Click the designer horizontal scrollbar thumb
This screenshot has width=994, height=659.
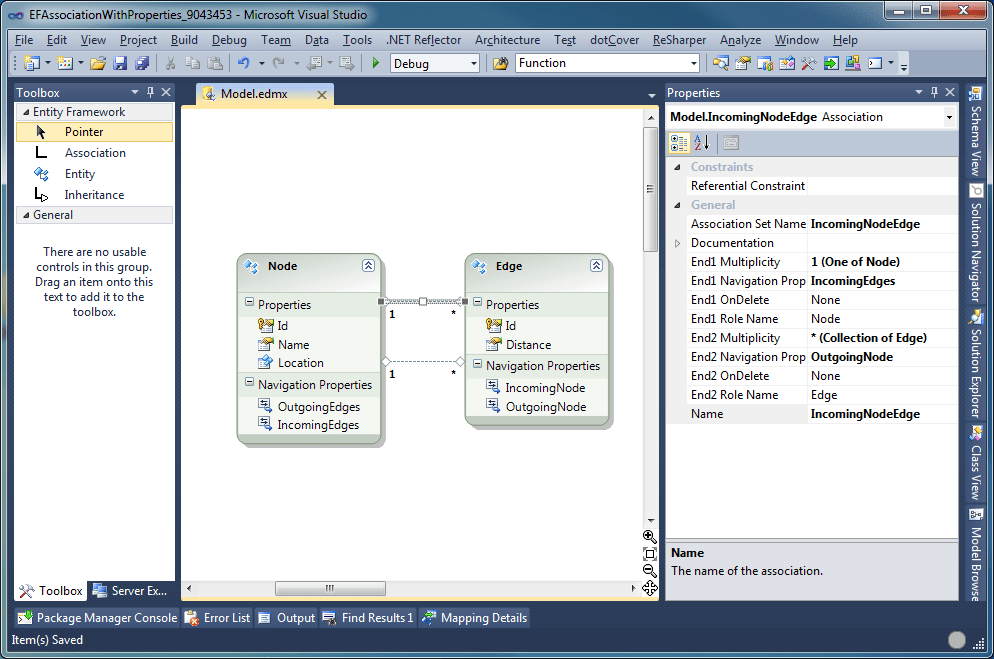point(330,589)
